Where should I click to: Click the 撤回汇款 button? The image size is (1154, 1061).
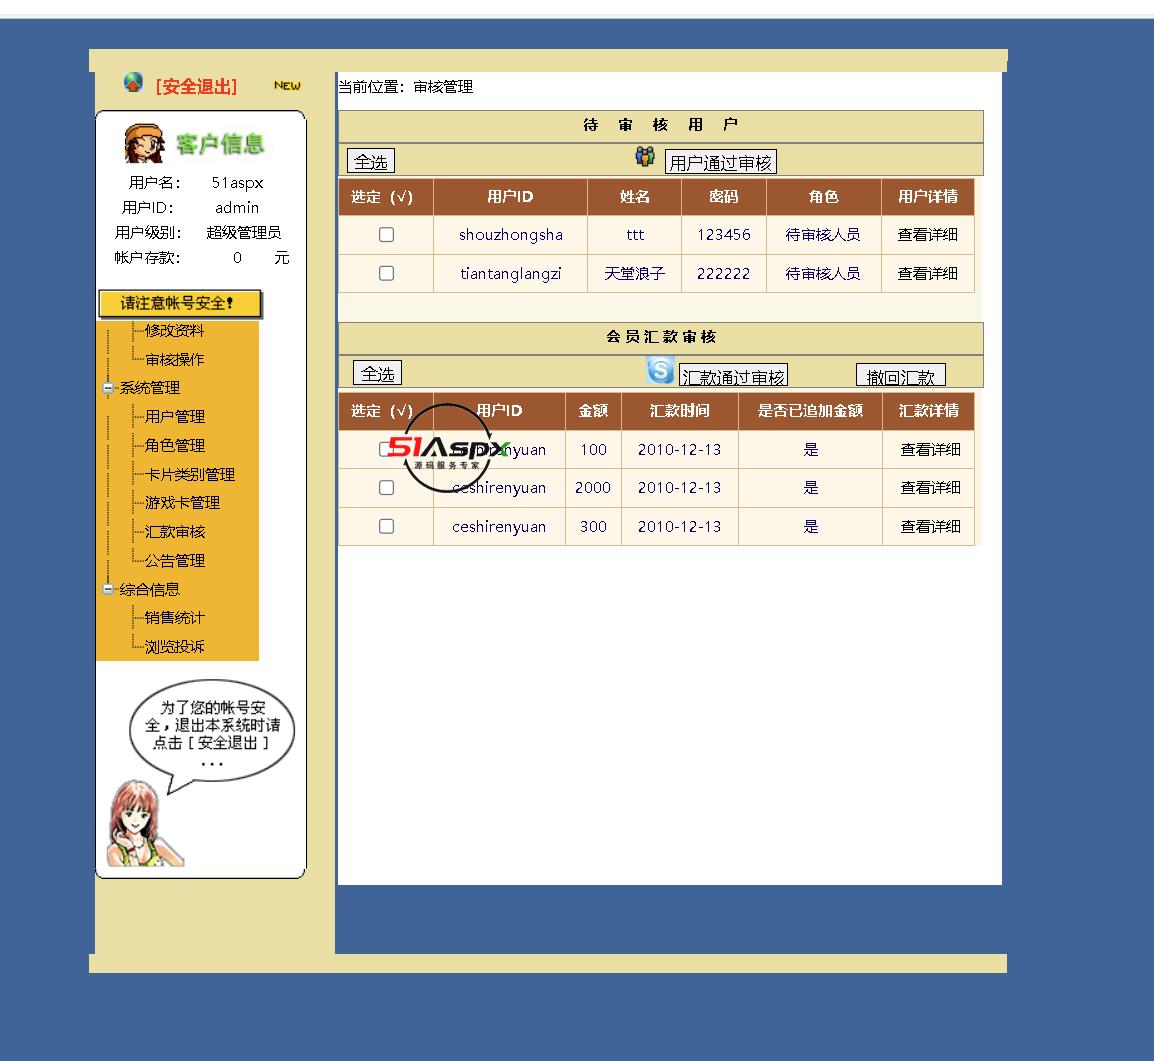pos(901,376)
